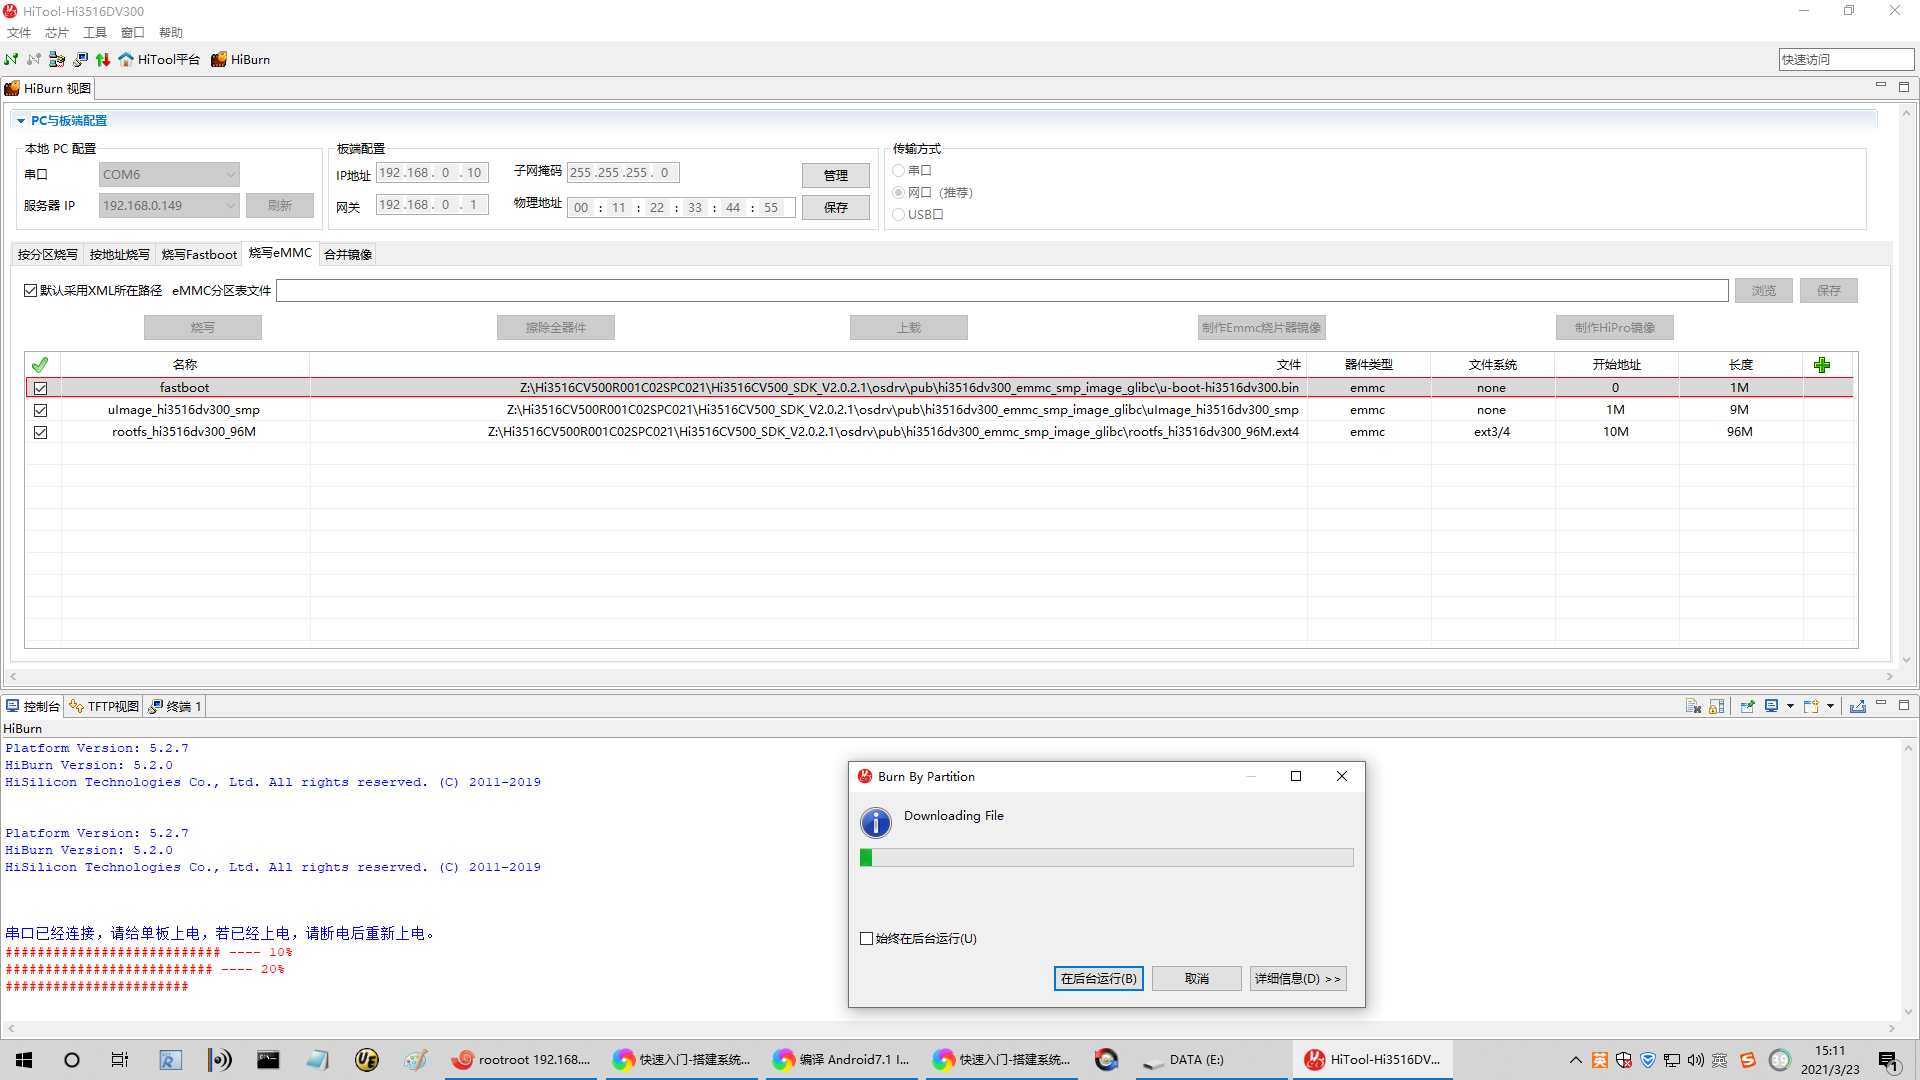Click the up/down transfer arrows toolbar icon
The image size is (1920, 1080).
tap(102, 59)
